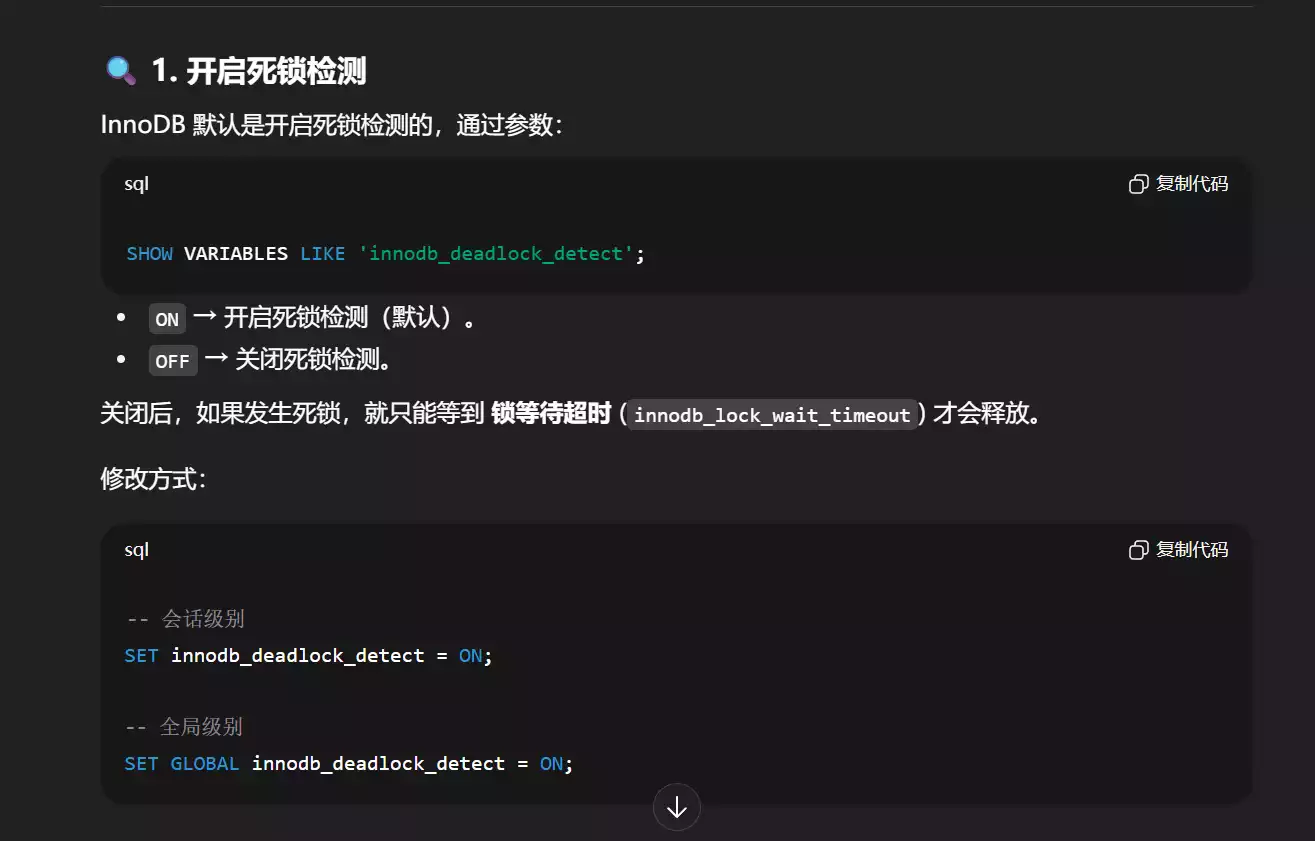Click the GLOBAL keyword in the last statement
The height and width of the screenshot is (841, 1315).
coord(204,764)
